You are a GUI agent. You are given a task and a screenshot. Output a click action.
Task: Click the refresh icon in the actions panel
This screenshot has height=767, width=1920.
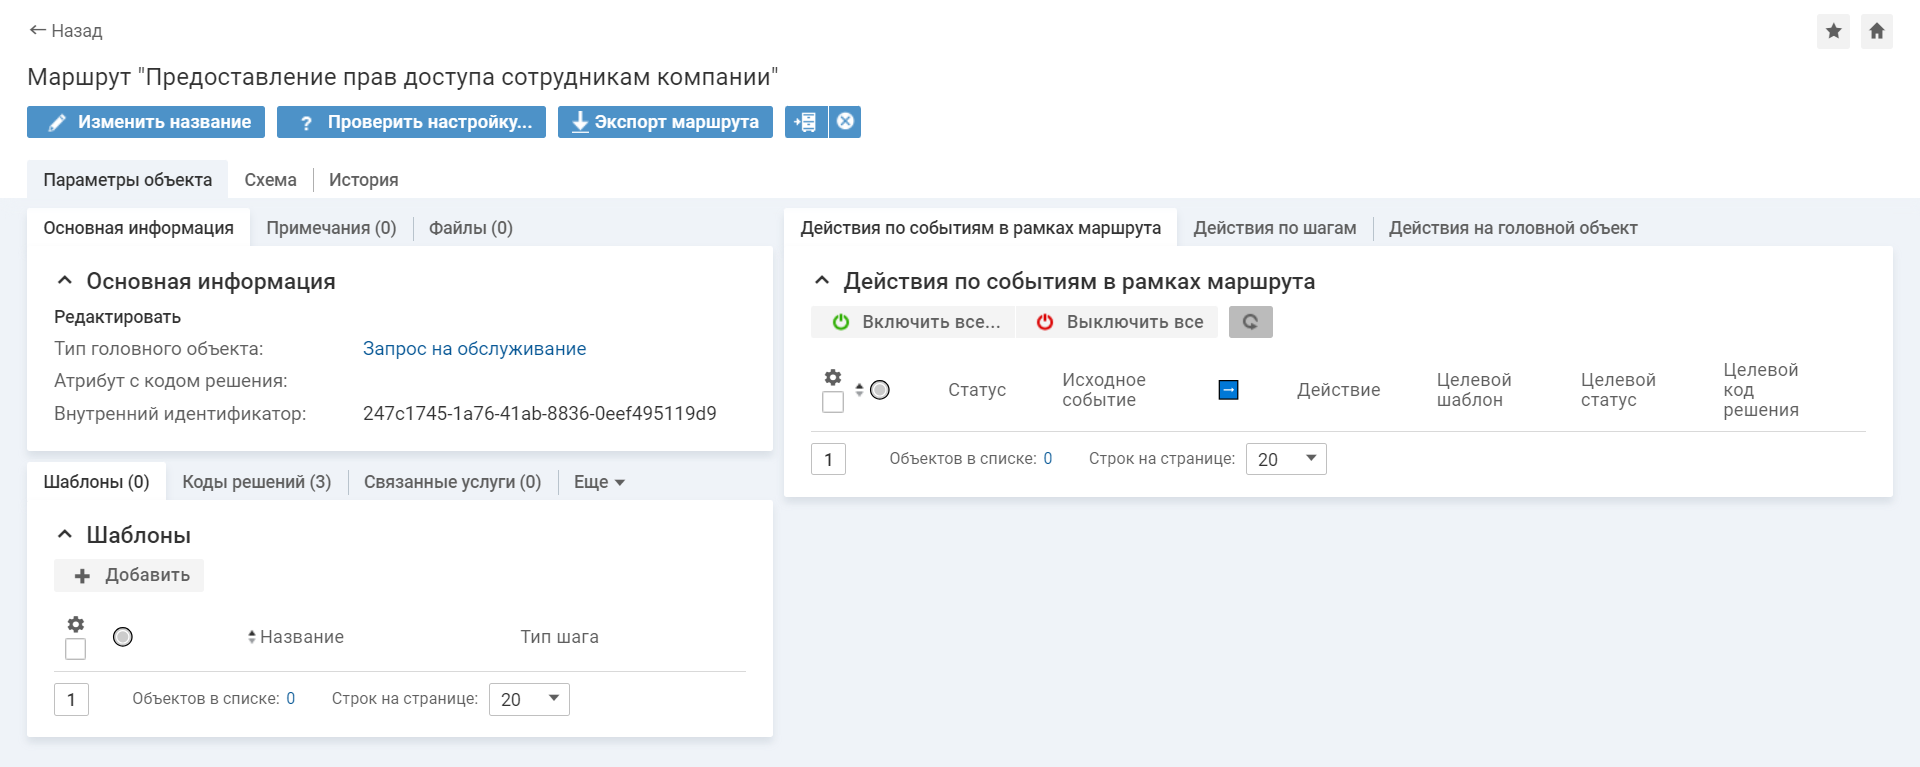coord(1250,322)
